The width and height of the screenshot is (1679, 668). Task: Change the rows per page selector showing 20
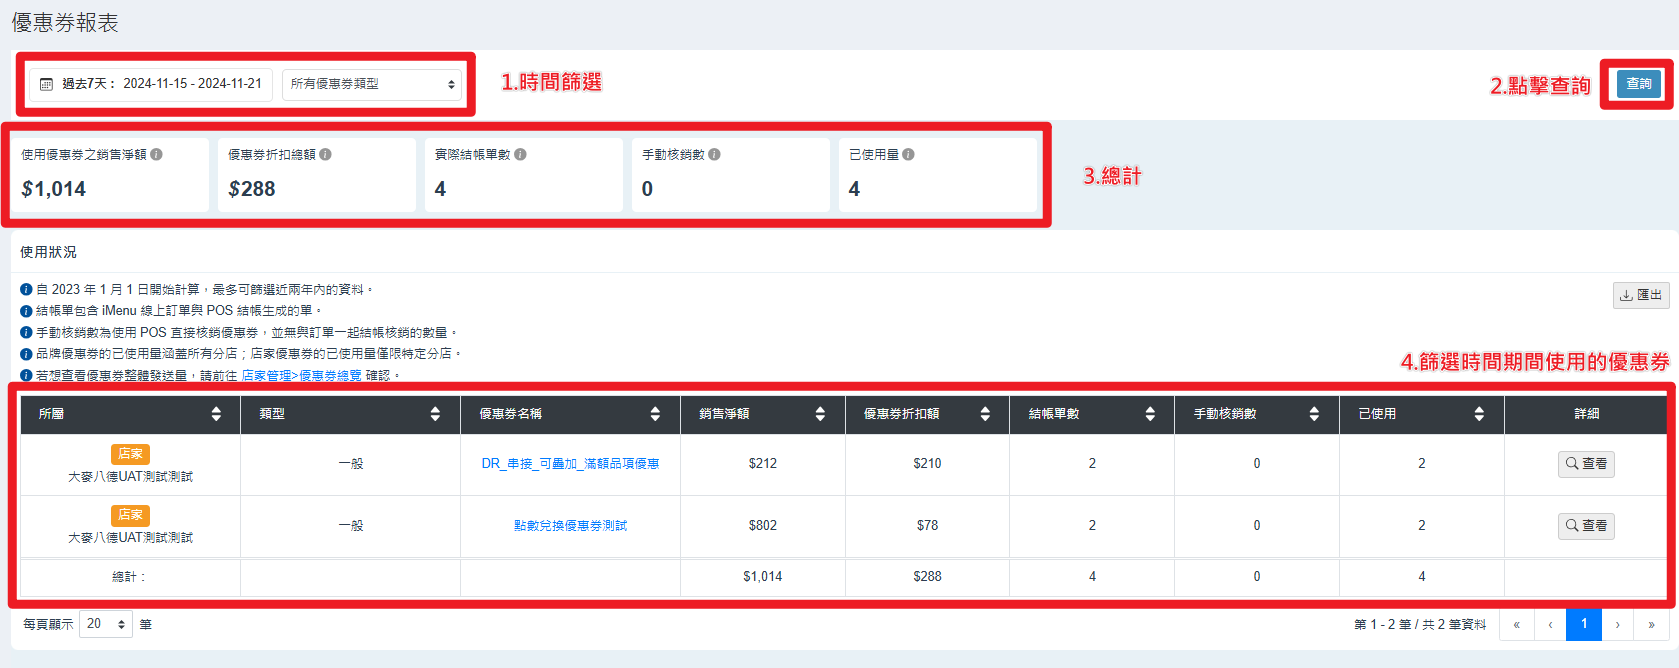(x=106, y=624)
